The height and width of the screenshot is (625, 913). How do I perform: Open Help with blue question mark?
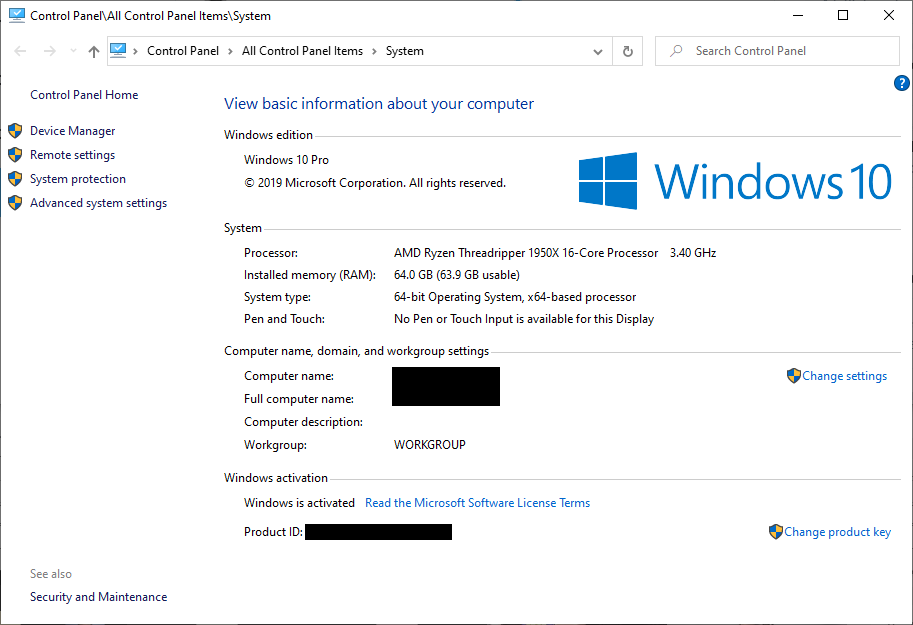point(901,83)
